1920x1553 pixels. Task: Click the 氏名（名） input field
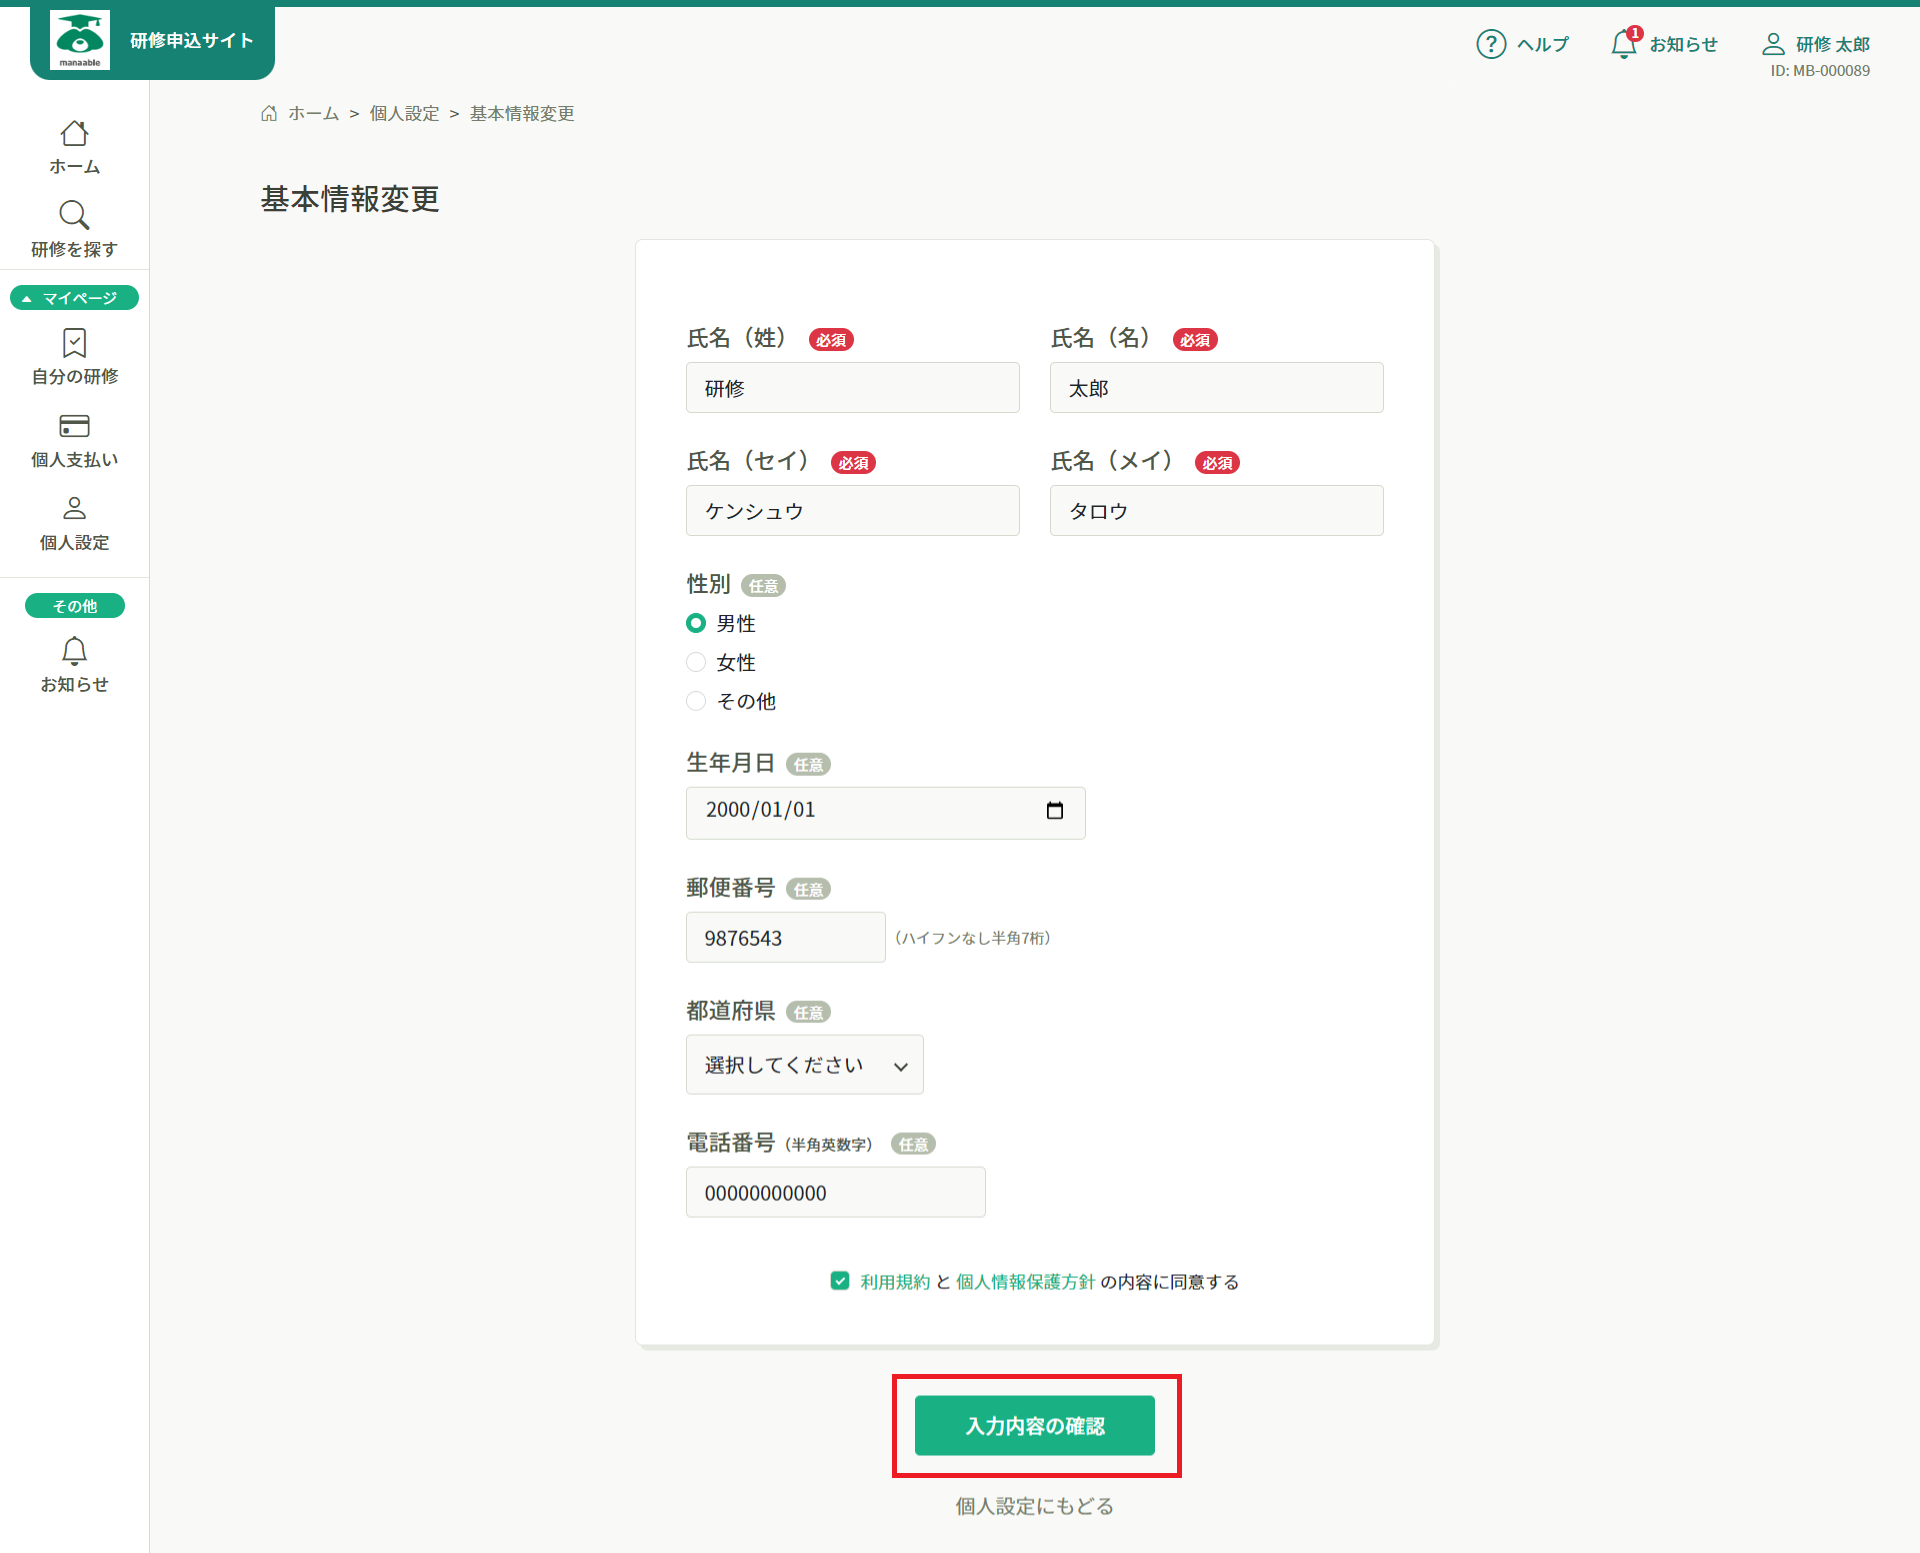coord(1217,388)
